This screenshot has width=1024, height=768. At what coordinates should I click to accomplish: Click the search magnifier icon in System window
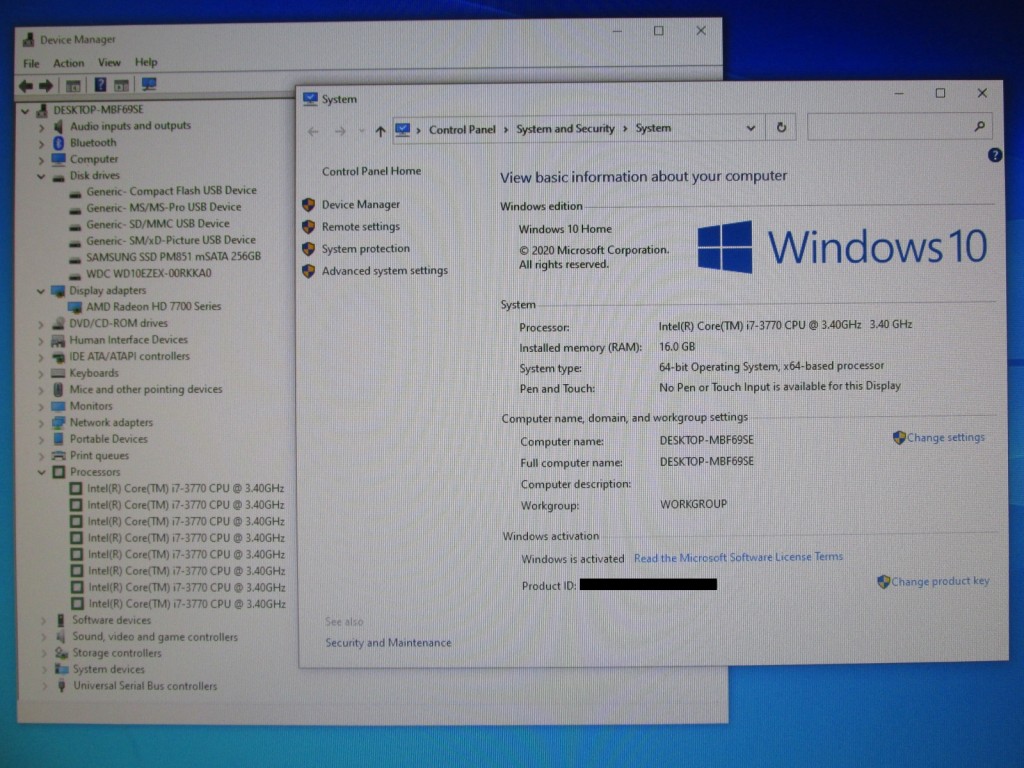979,126
